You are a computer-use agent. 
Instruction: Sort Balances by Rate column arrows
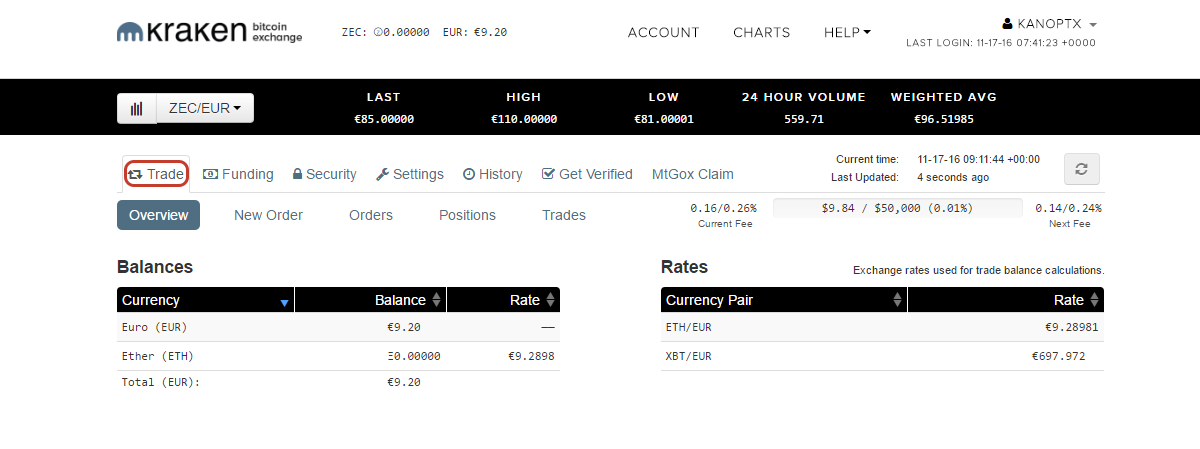coord(550,300)
